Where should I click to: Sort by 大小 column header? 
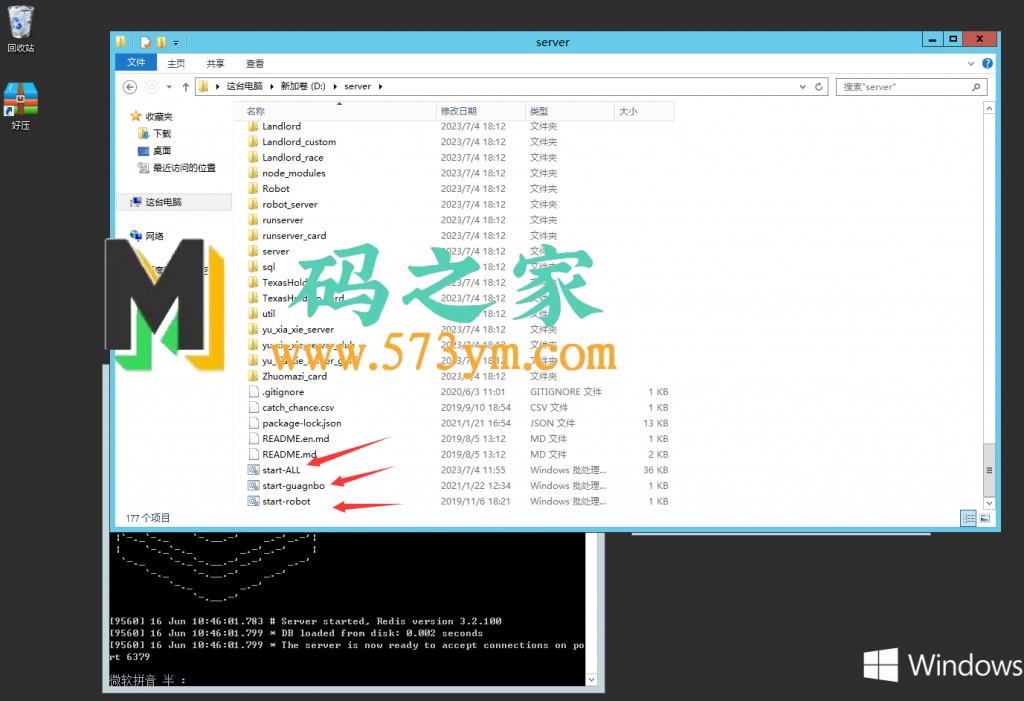point(644,111)
